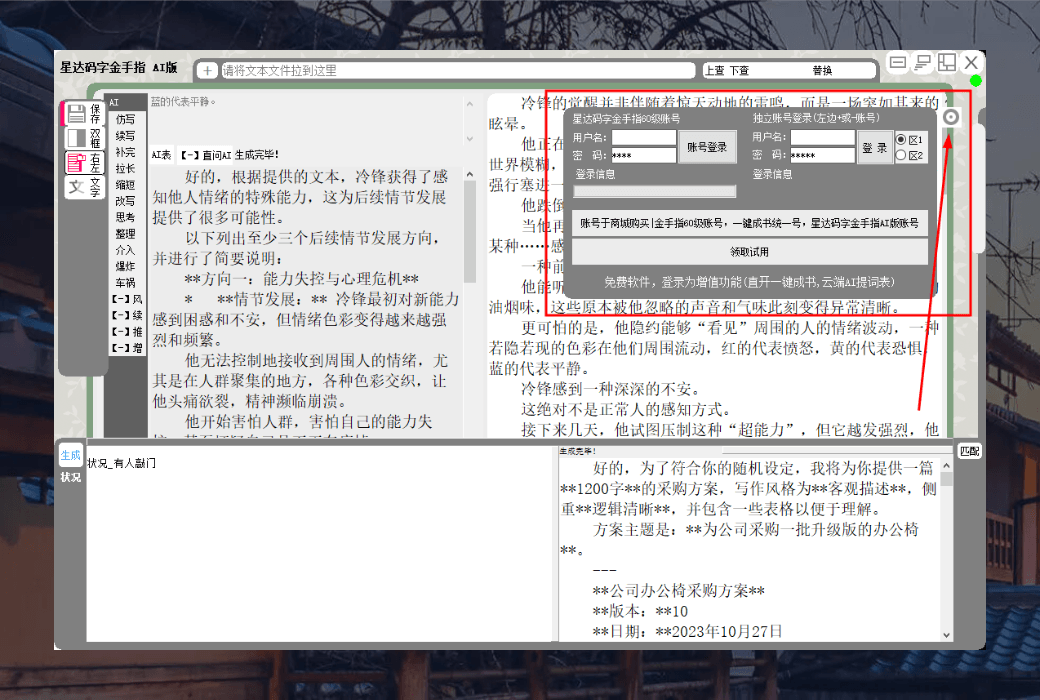Screen dimensions: 1040x700
Task: Click the 状况_有人敲门 text line
Action: tap(121, 463)
